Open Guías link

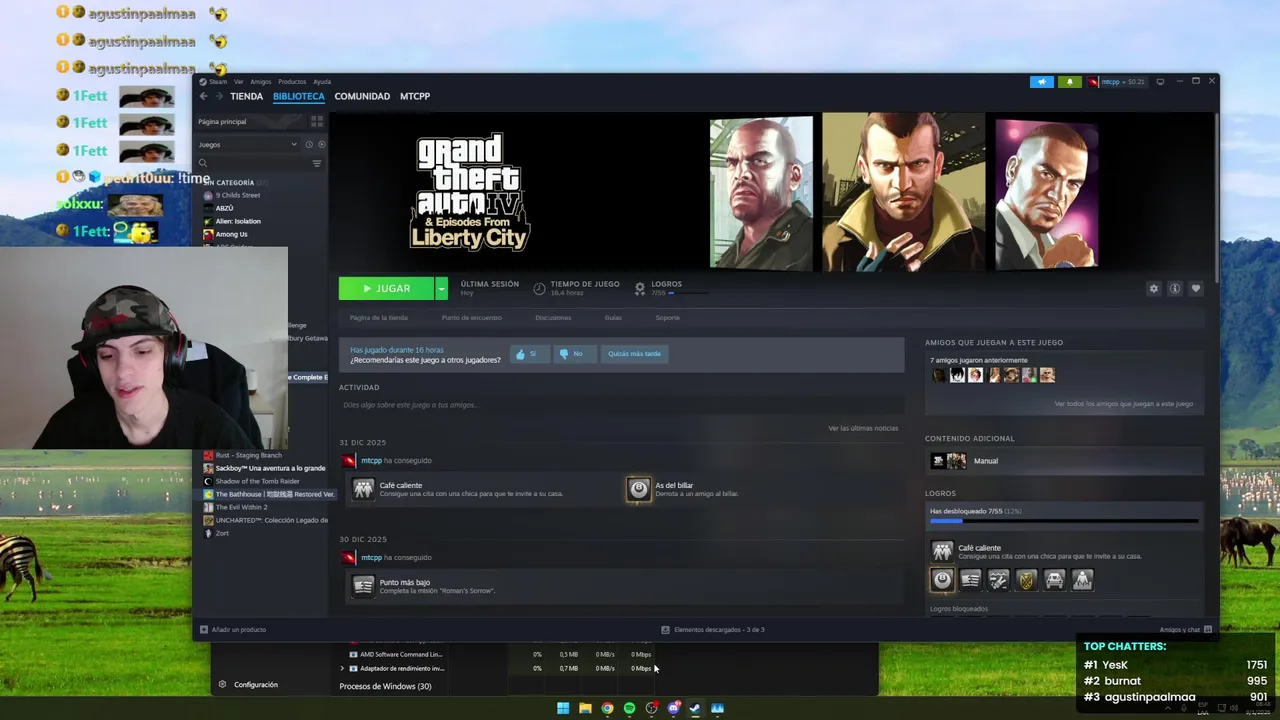pyautogui.click(x=613, y=318)
